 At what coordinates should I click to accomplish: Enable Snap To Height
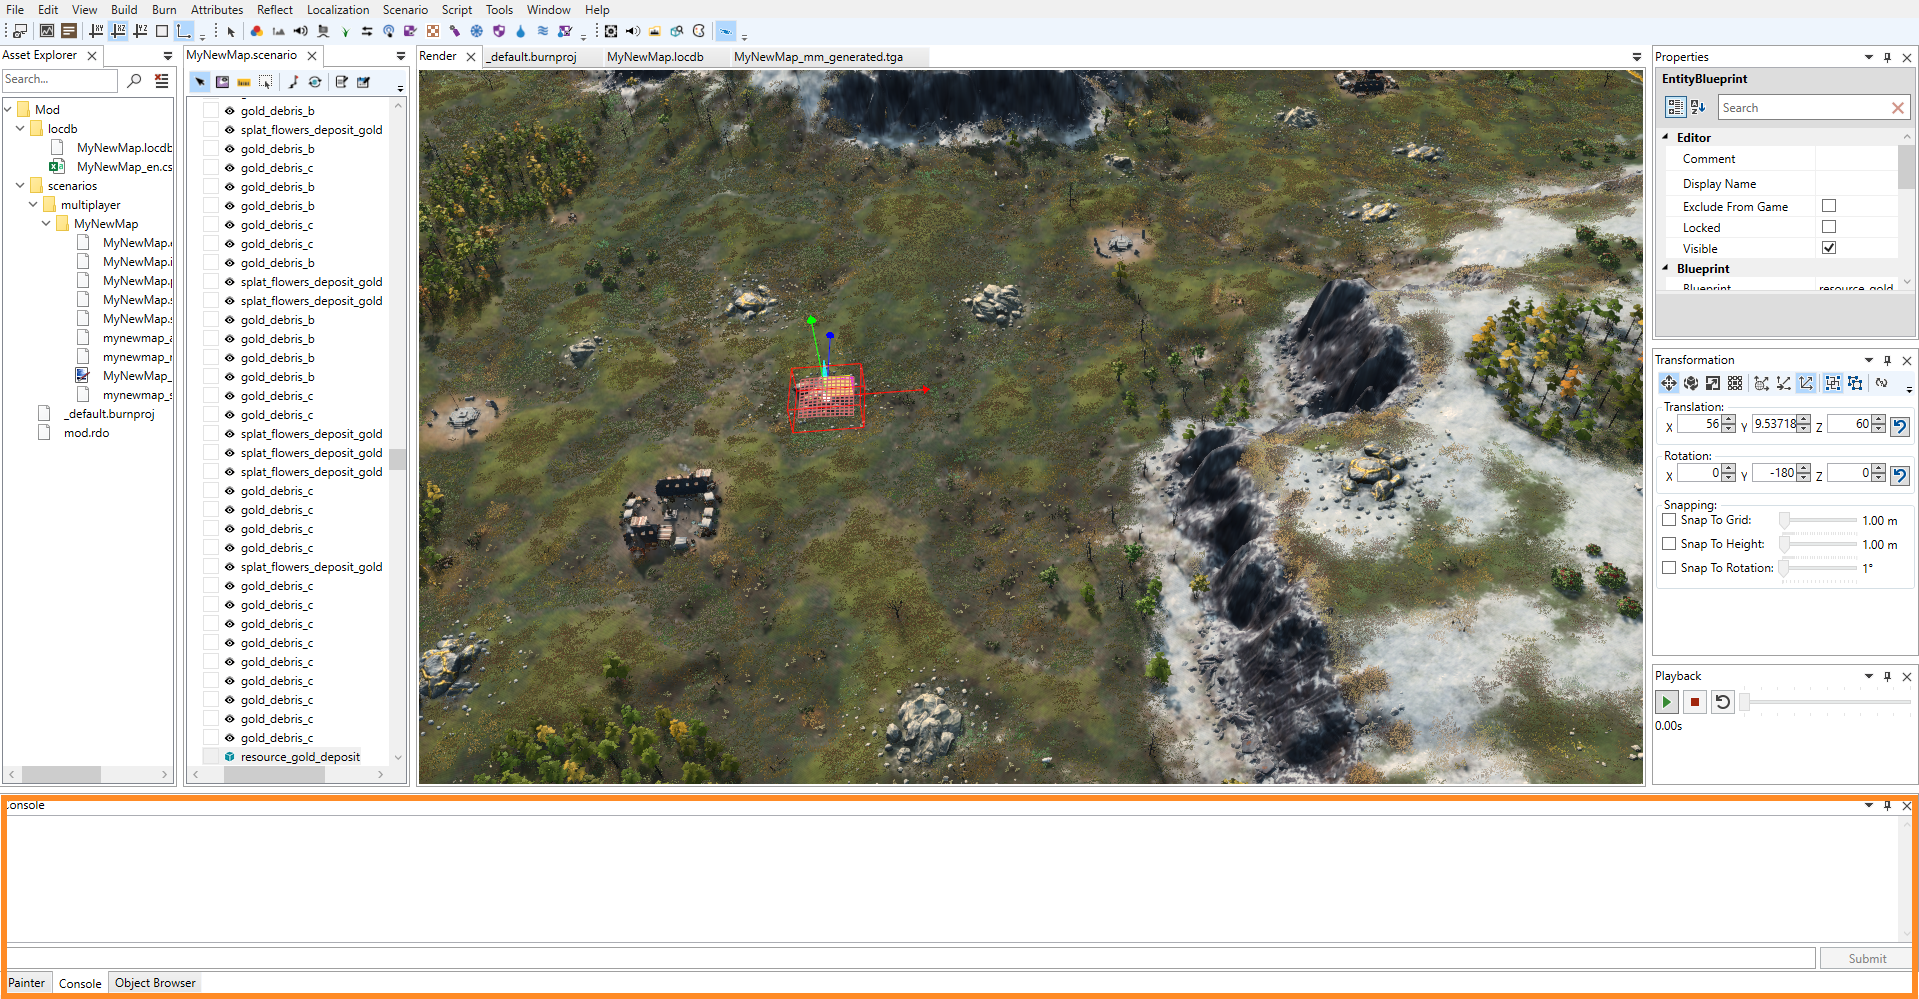(x=1669, y=544)
